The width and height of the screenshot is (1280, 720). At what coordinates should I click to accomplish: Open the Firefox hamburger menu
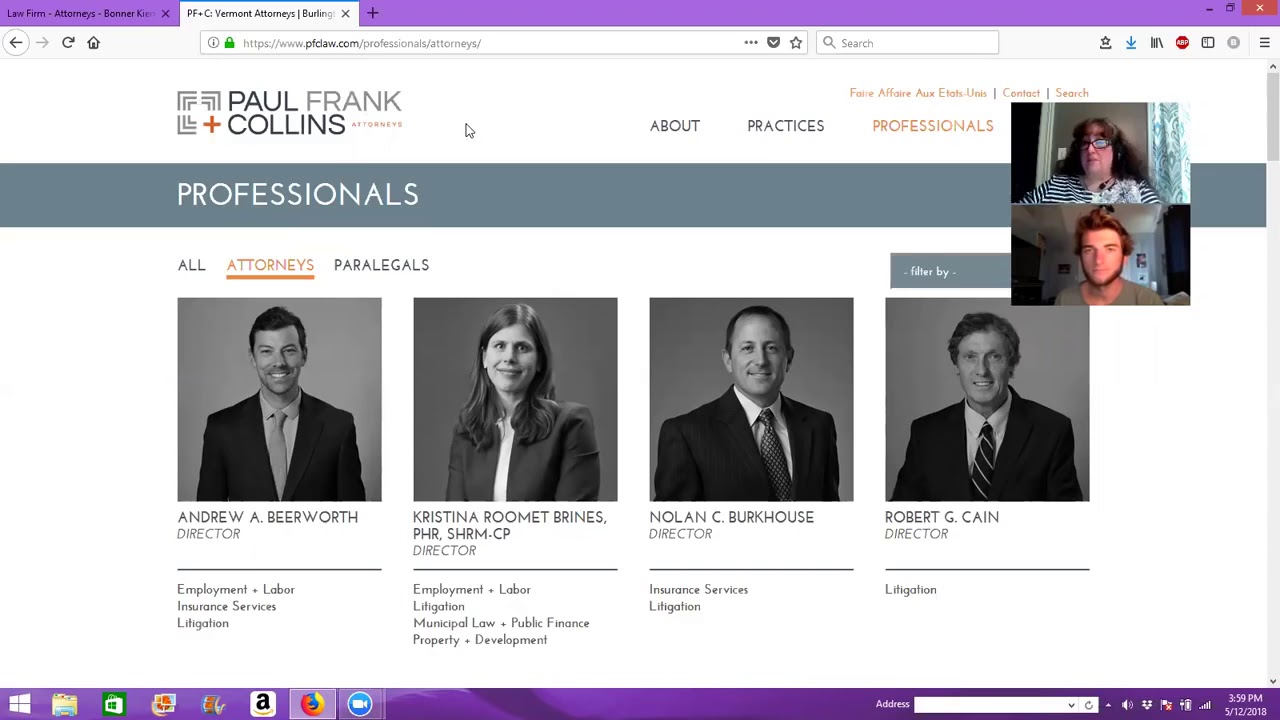(x=1264, y=43)
